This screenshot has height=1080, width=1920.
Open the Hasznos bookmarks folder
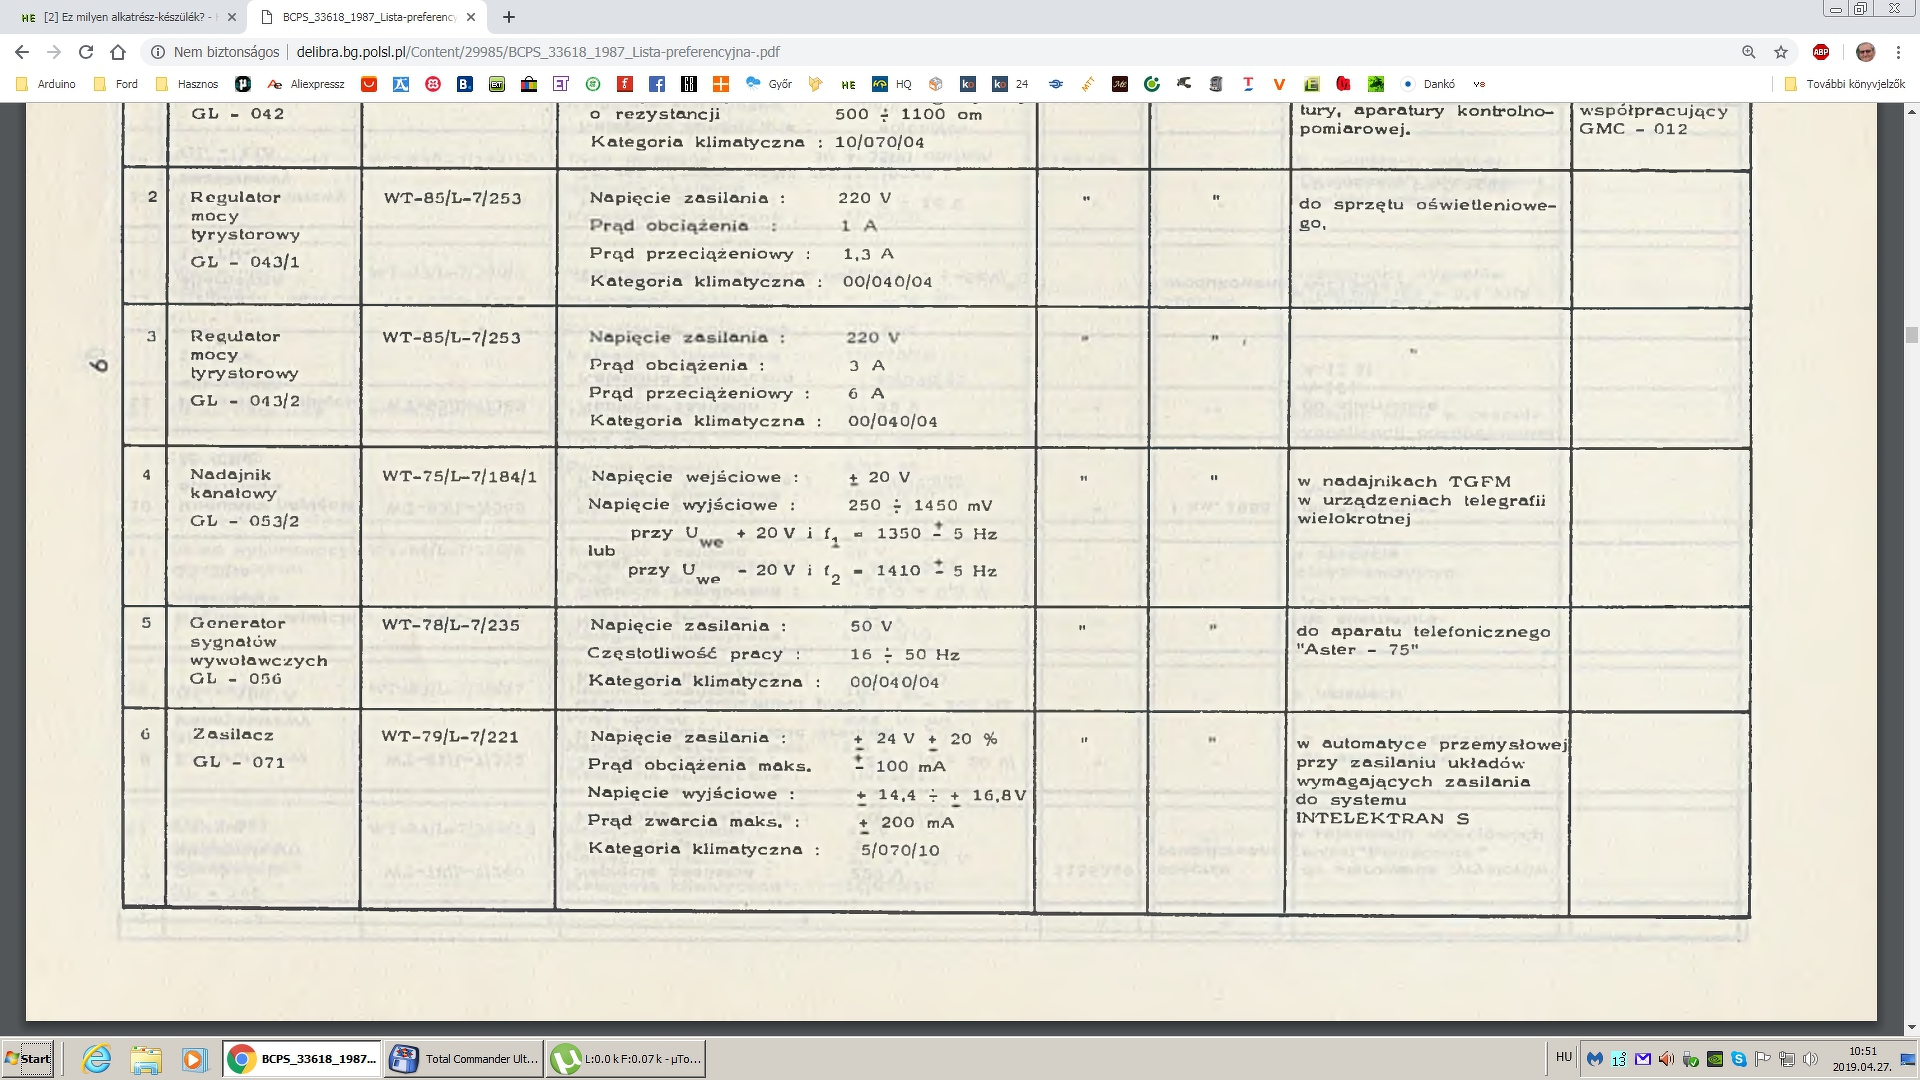[x=187, y=84]
